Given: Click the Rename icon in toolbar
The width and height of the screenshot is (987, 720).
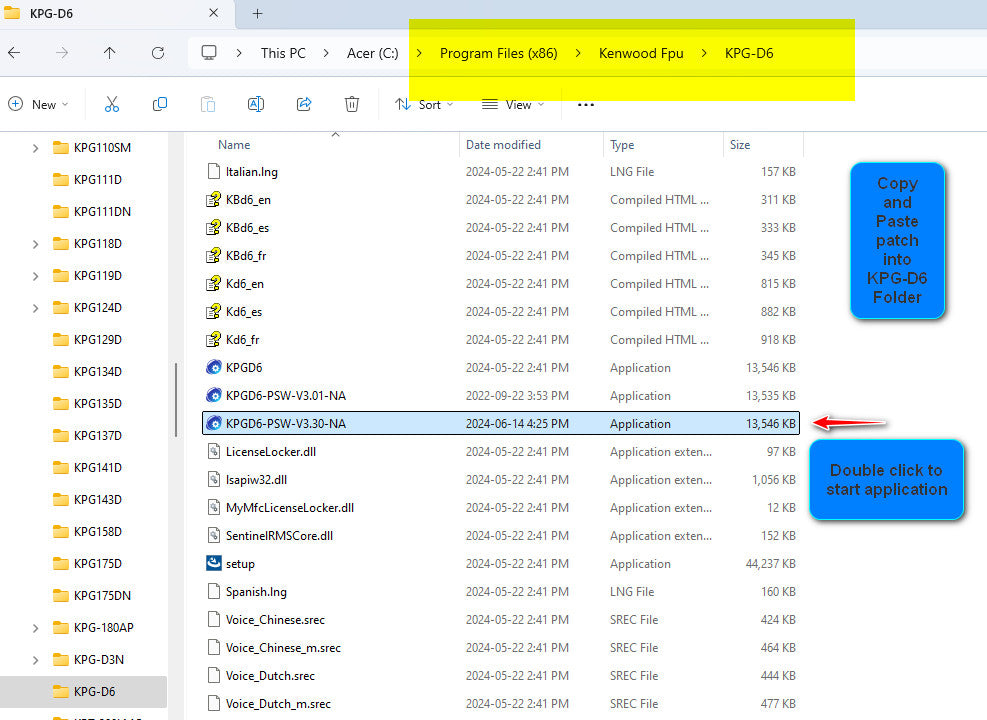Looking at the screenshot, I should (x=256, y=104).
